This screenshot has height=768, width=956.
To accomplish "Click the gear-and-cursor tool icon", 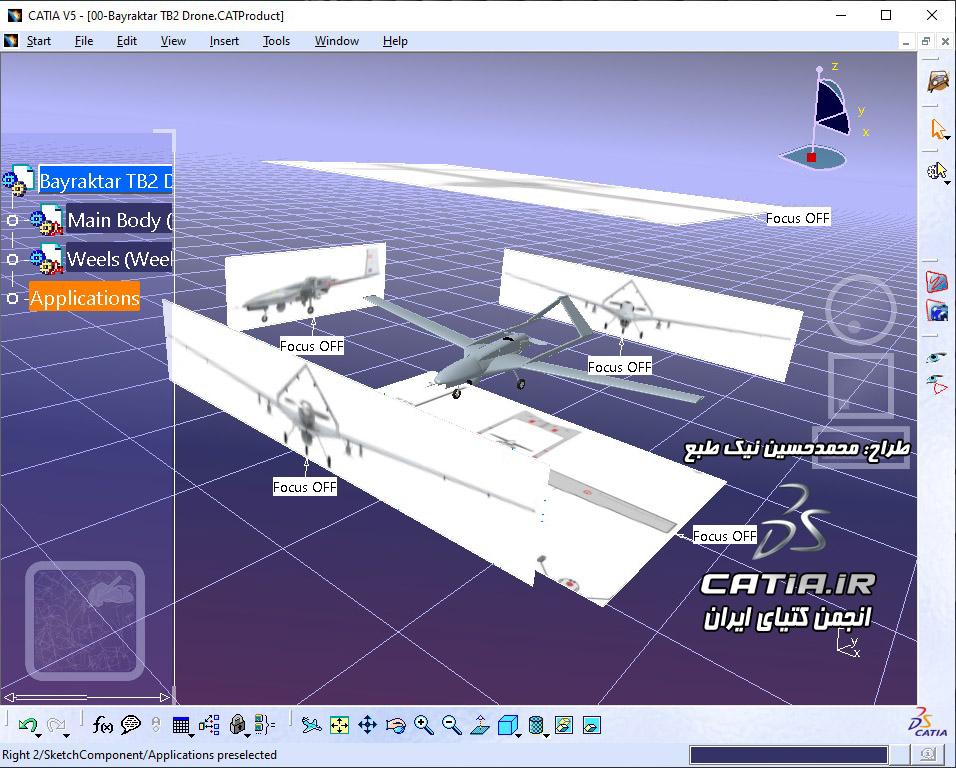I will [936, 171].
